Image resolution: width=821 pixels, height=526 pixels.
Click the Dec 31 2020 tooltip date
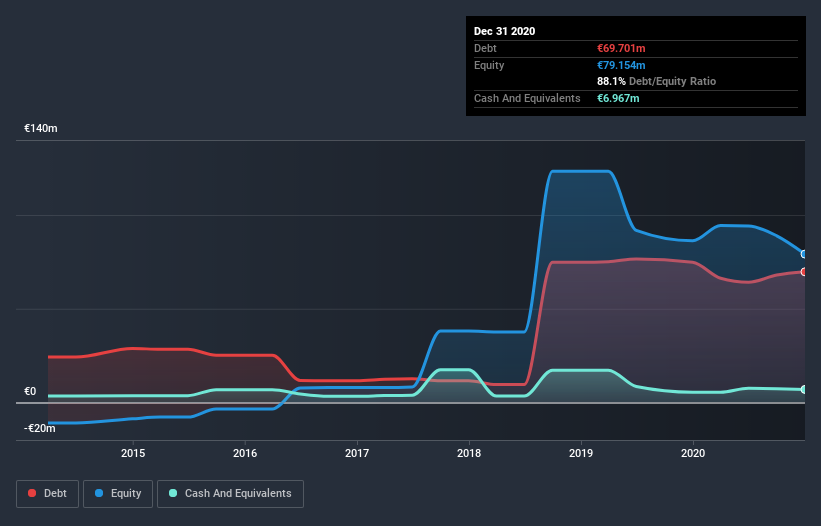coord(505,31)
